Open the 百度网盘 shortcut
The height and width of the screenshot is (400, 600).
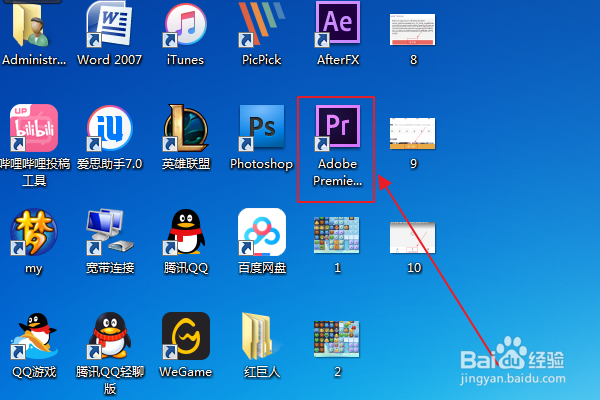tap(262, 232)
